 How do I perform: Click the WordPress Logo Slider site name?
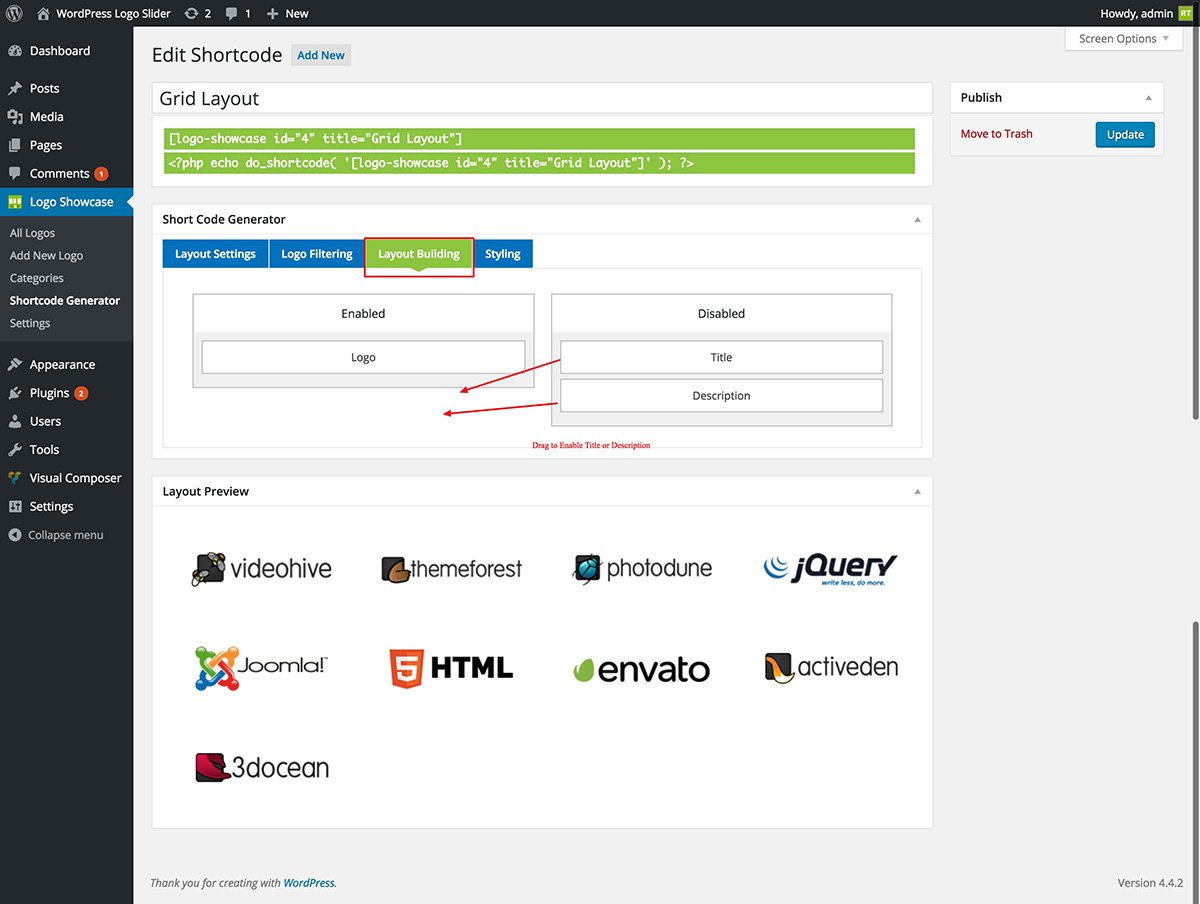click(112, 14)
